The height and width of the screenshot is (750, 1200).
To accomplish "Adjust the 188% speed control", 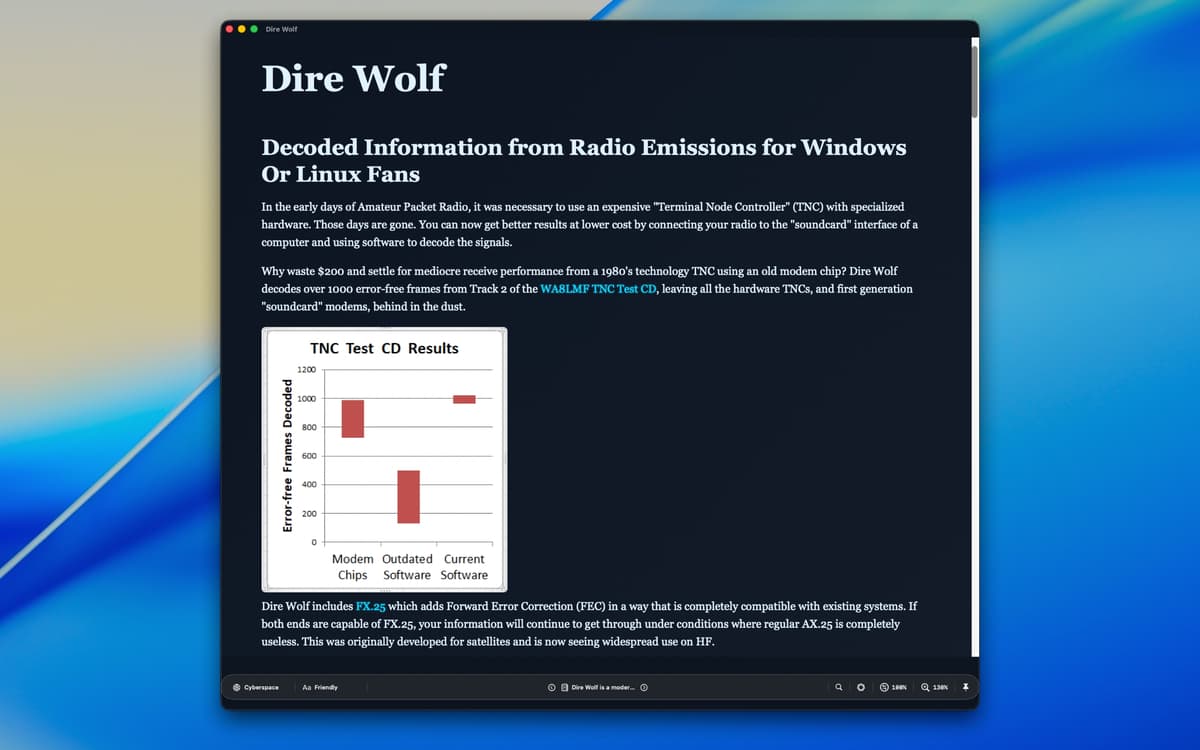I will coord(893,688).
